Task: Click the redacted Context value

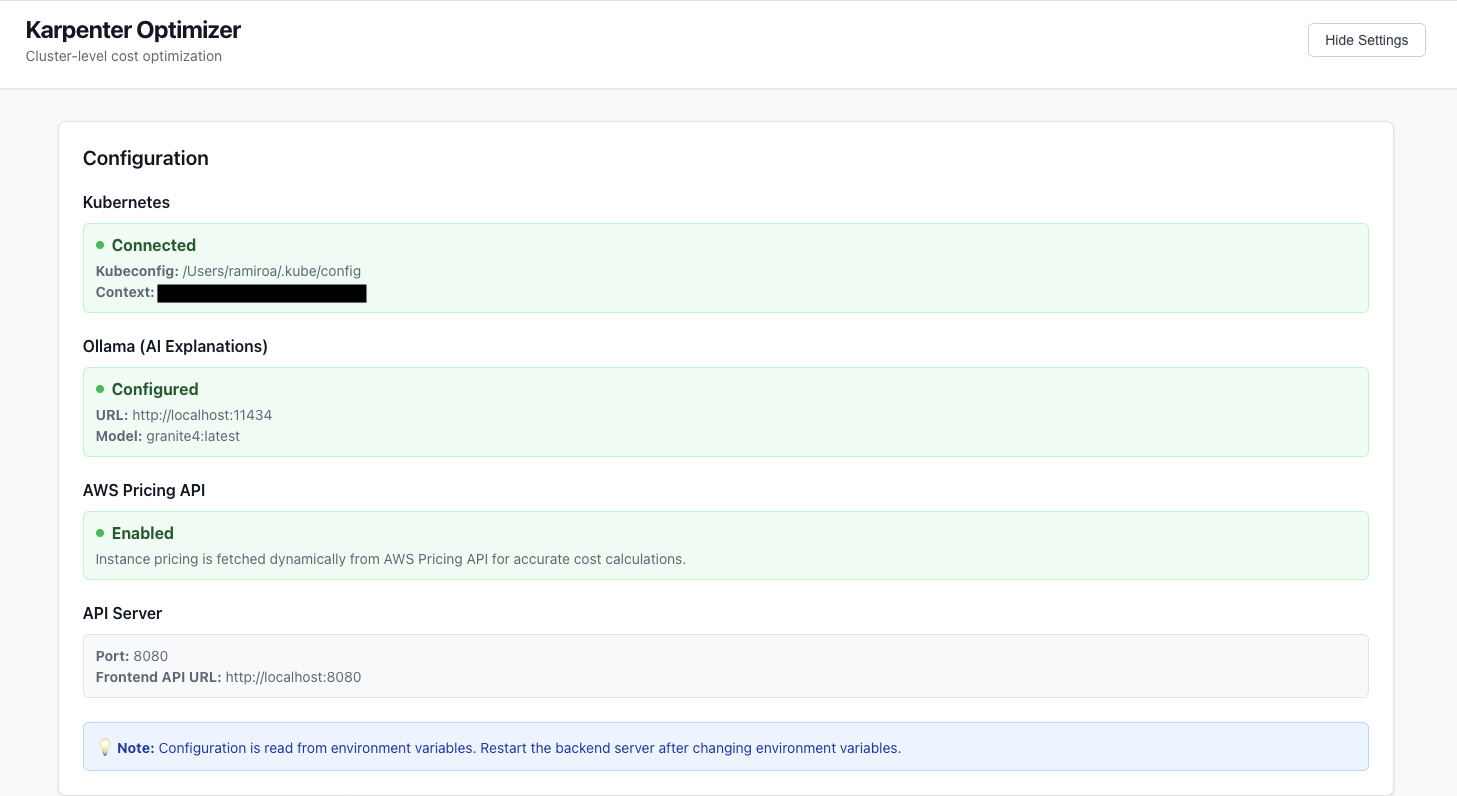Action: [x=262, y=293]
